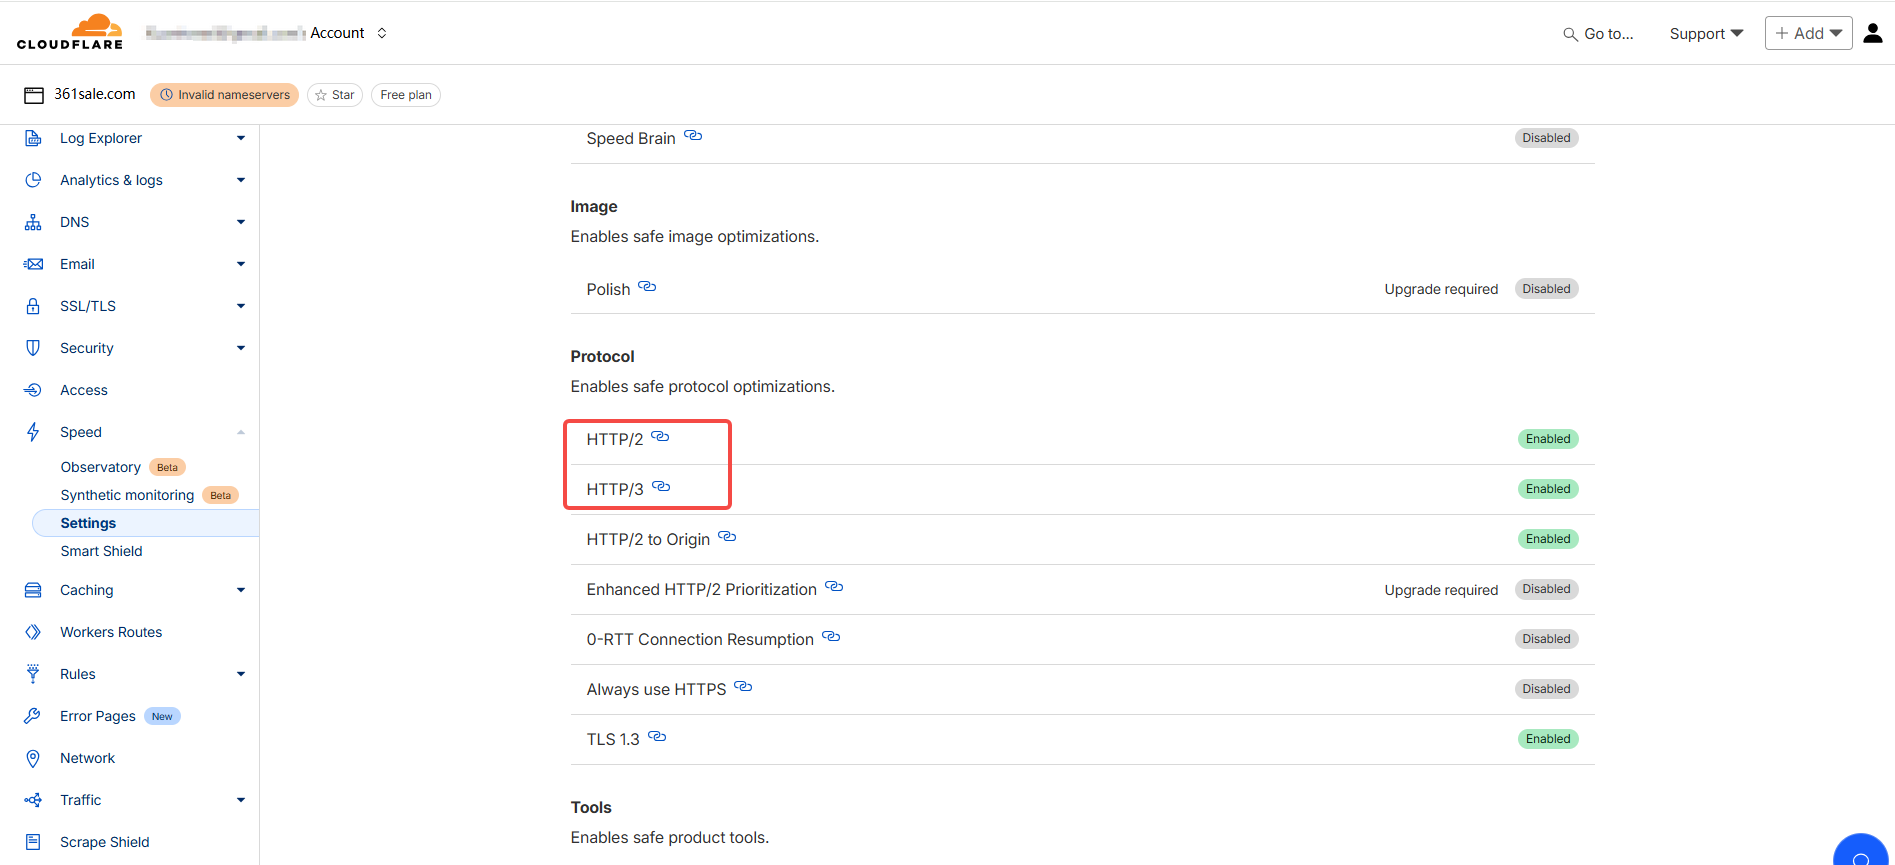Select the Scrape Shield document icon

[33, 842]
